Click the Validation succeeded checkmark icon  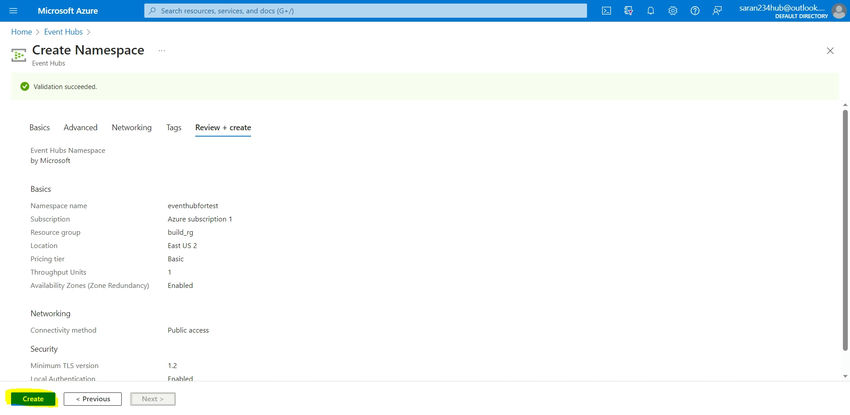[x=24, y=86]
